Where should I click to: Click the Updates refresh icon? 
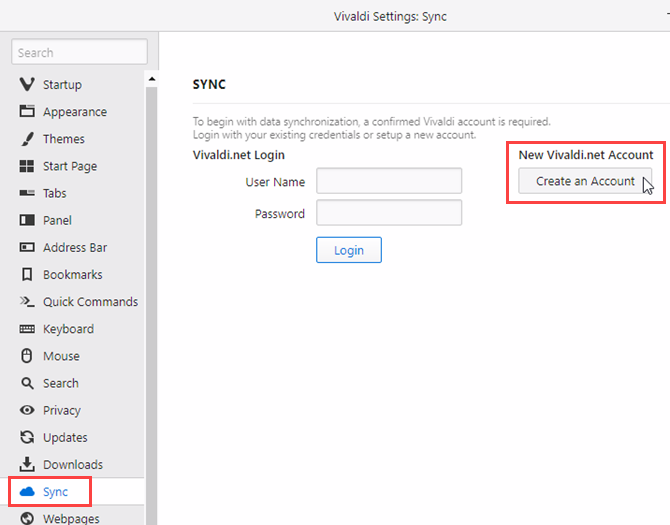[x=27, y=437]
